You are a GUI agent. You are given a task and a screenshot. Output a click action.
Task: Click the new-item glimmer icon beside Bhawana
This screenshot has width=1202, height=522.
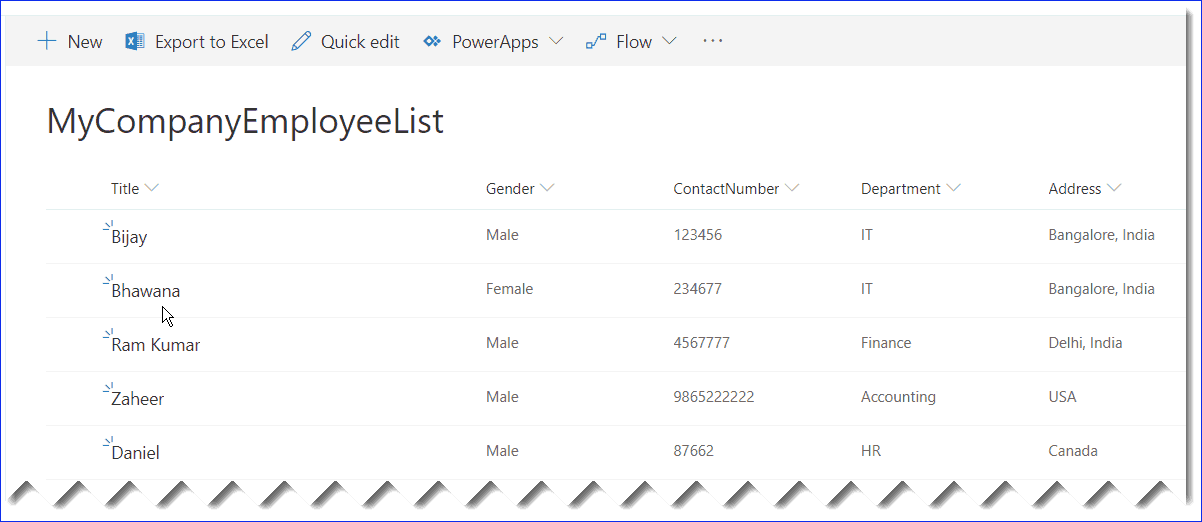coord(108,281)
